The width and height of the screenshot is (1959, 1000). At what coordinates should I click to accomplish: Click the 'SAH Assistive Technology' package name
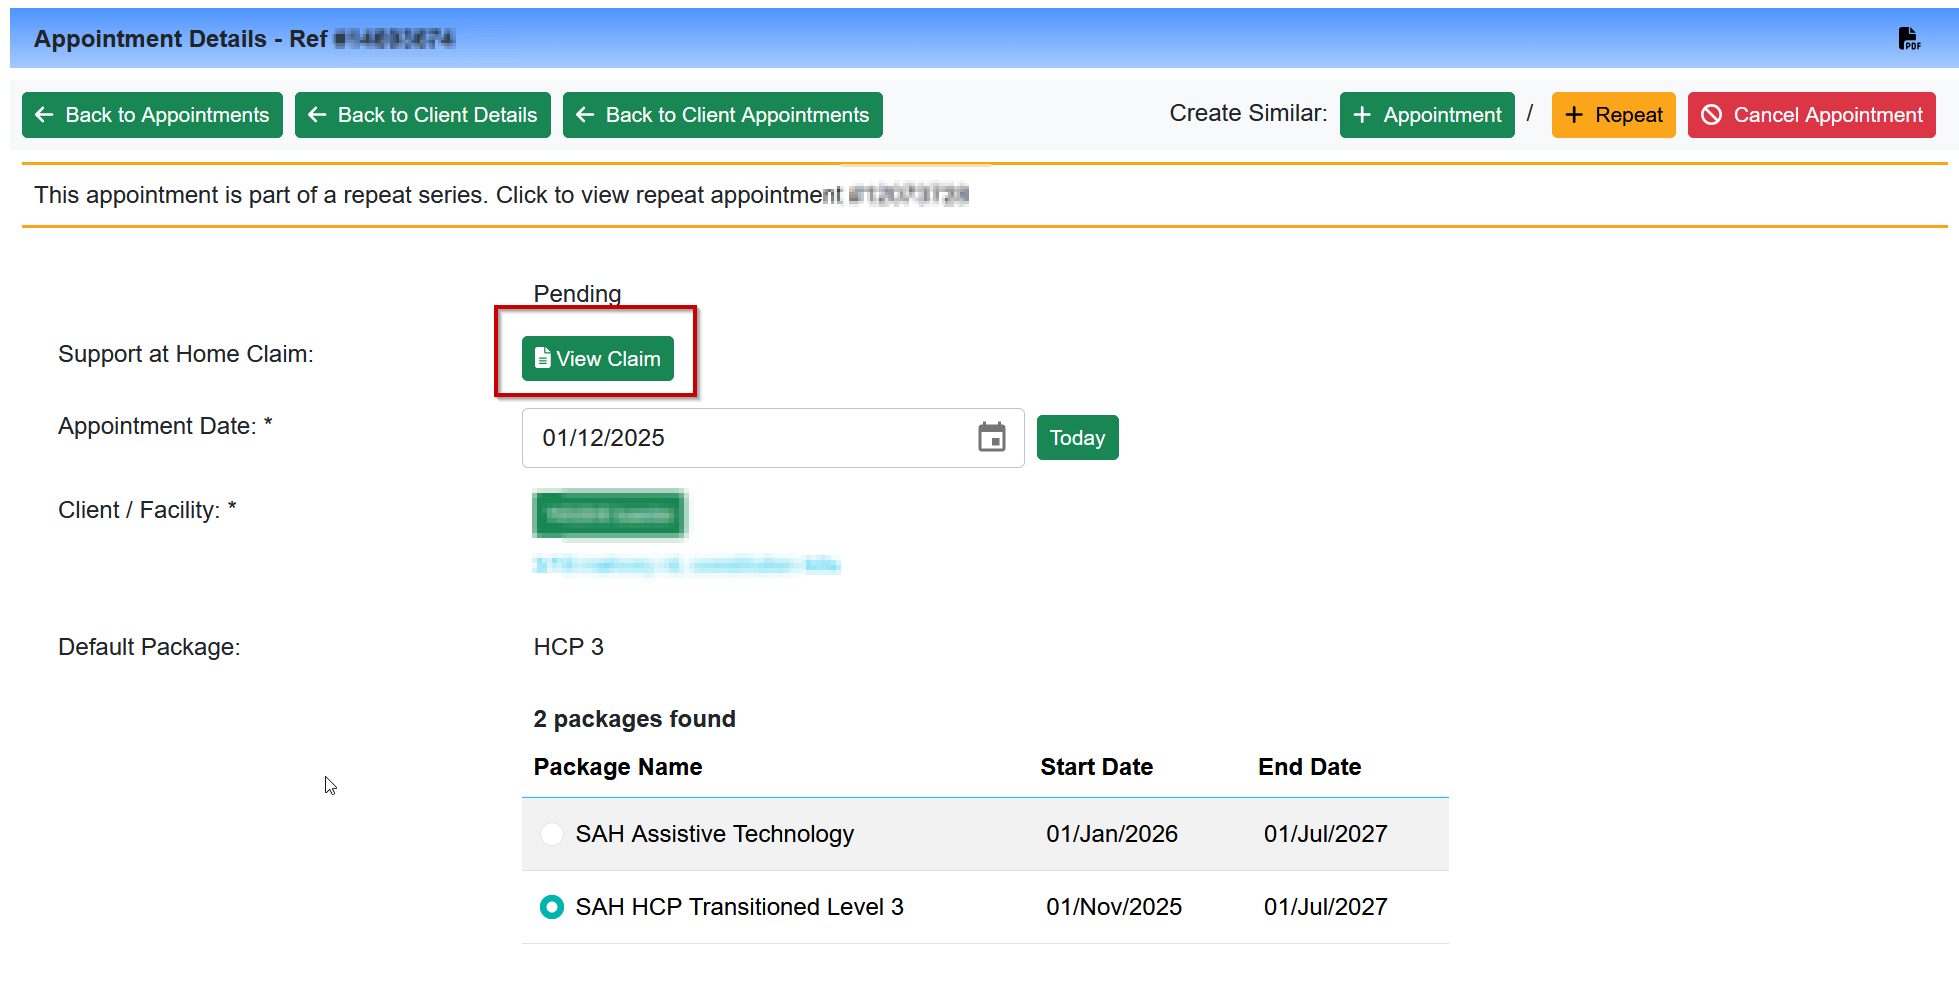coord(715,834)
